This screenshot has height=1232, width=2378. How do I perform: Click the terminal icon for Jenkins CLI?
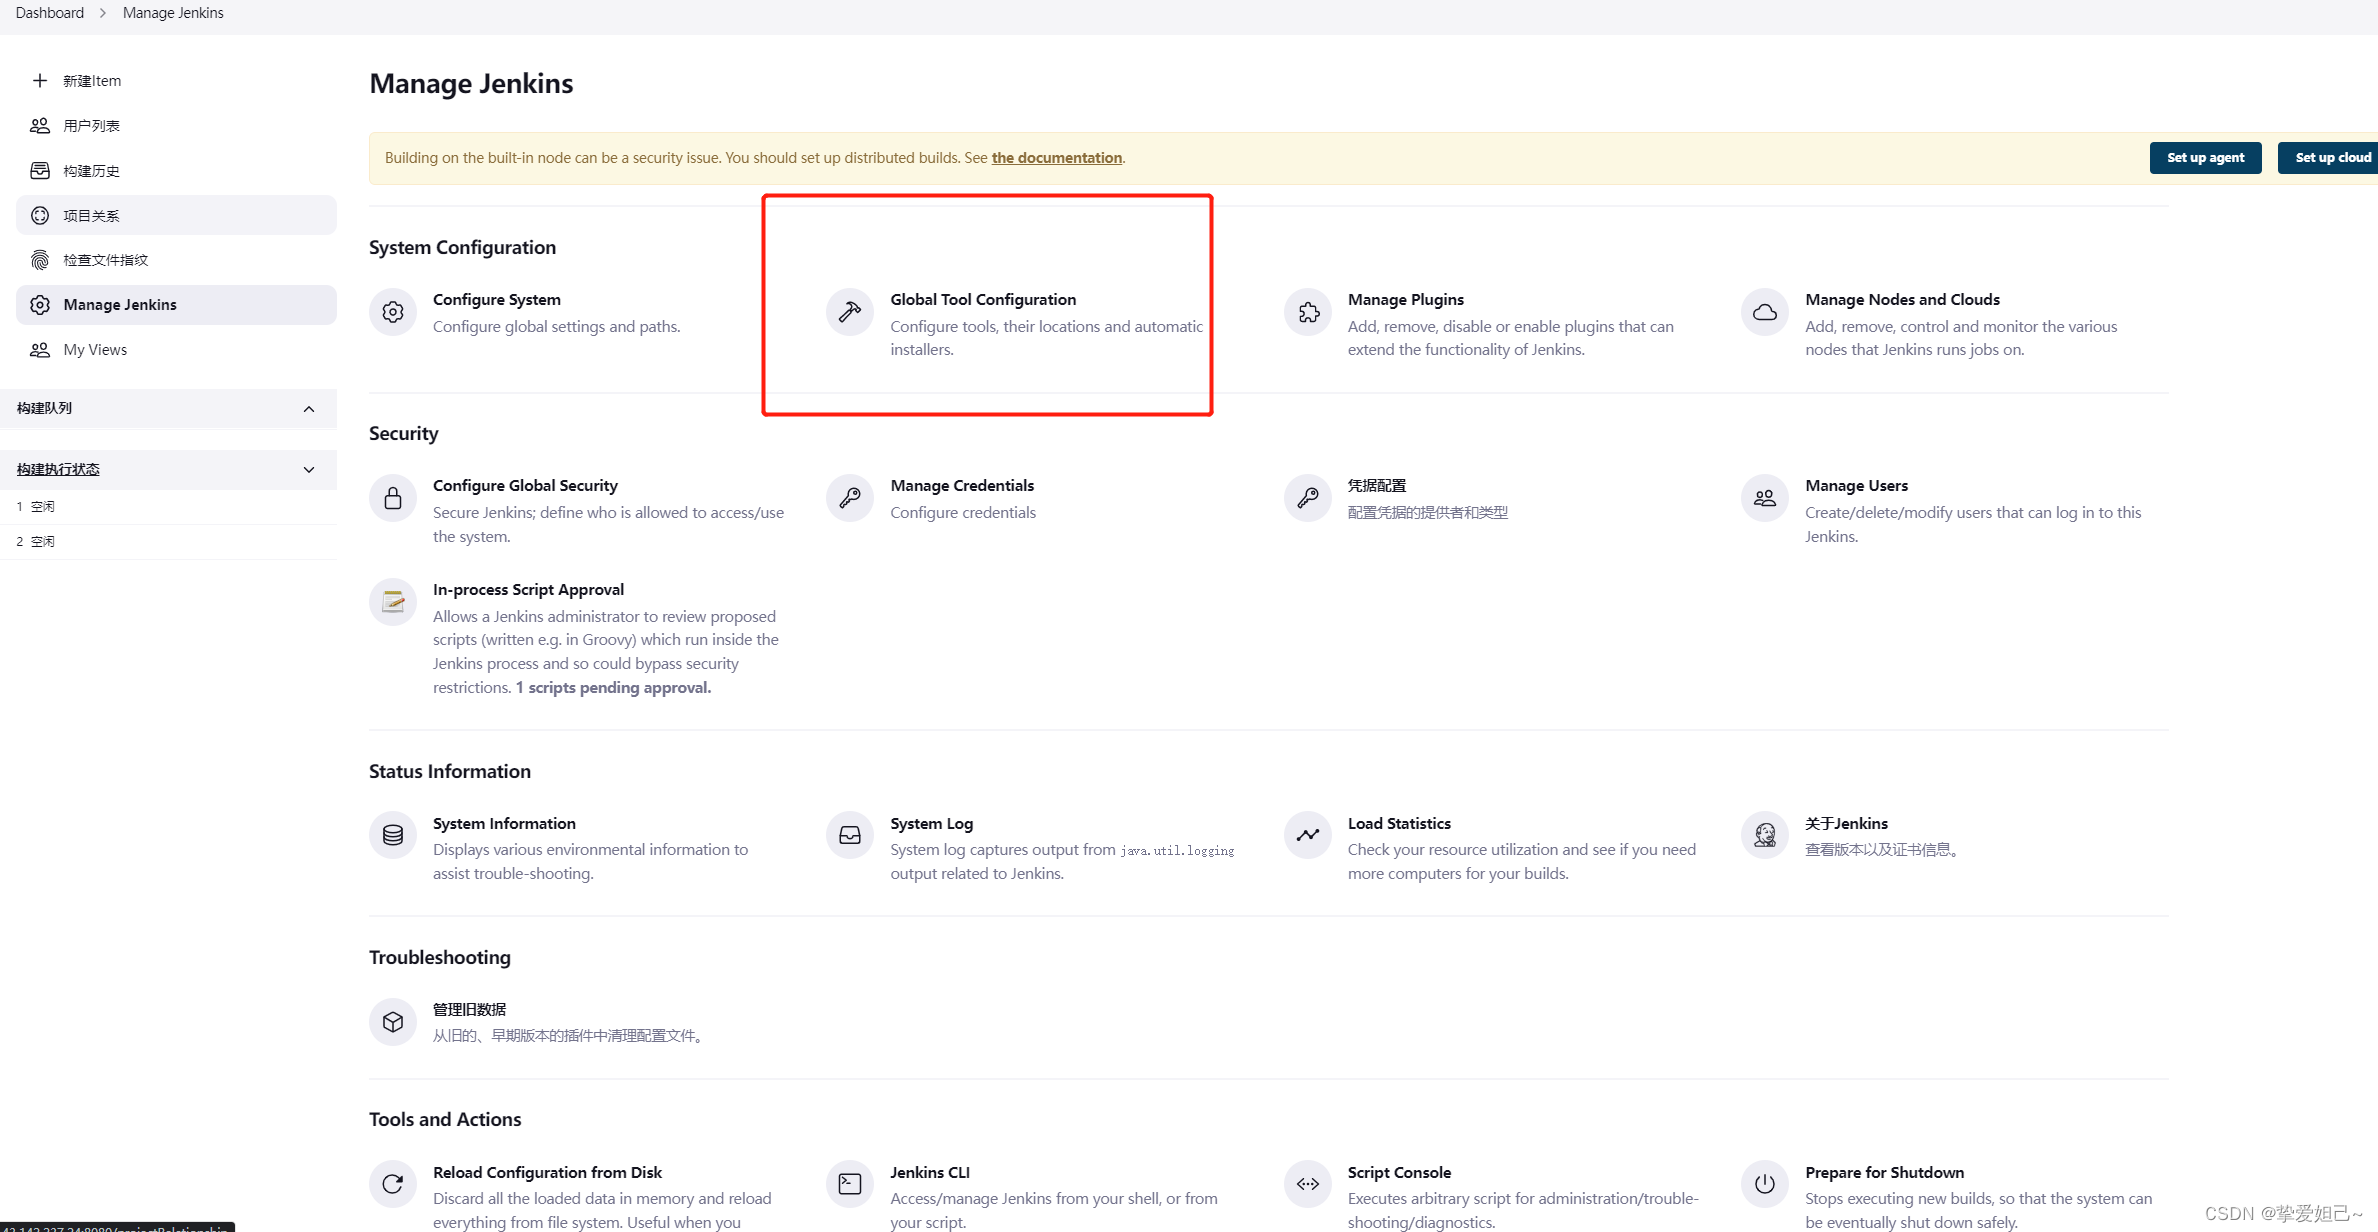[850, 1184]
